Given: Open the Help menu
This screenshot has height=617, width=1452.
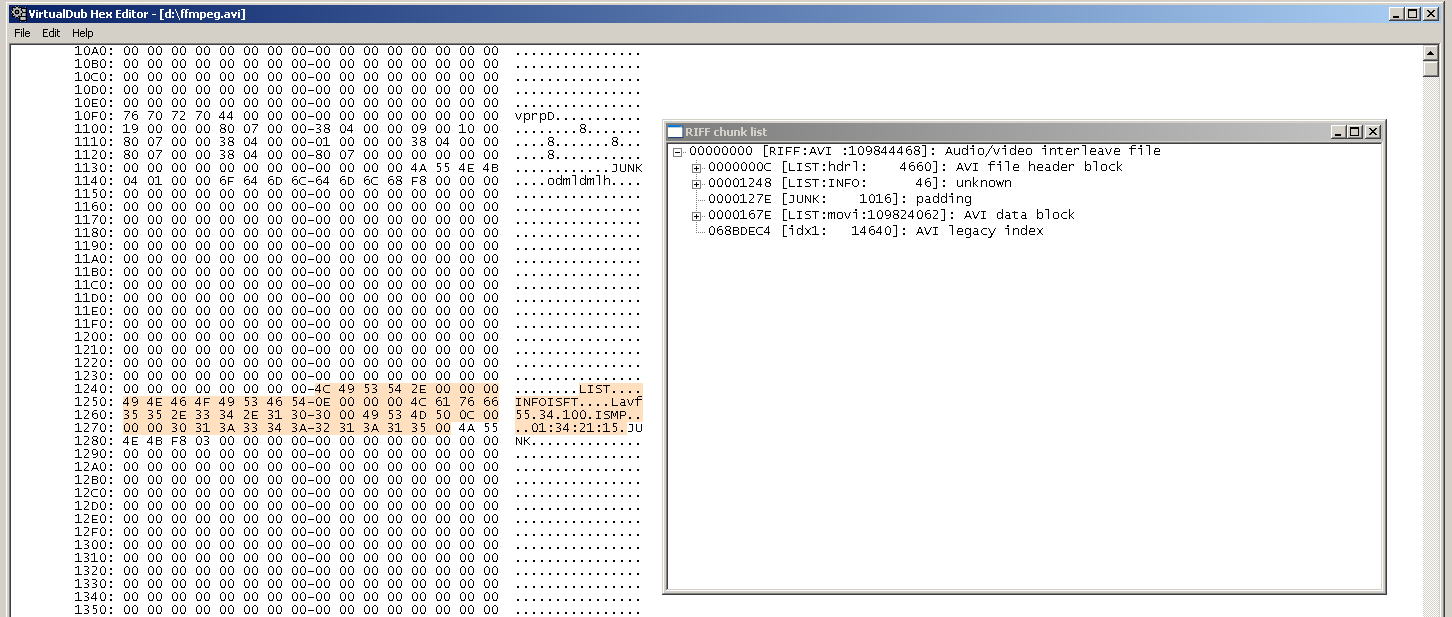Looking at the screenshot, I should click(x=82, y=33).
